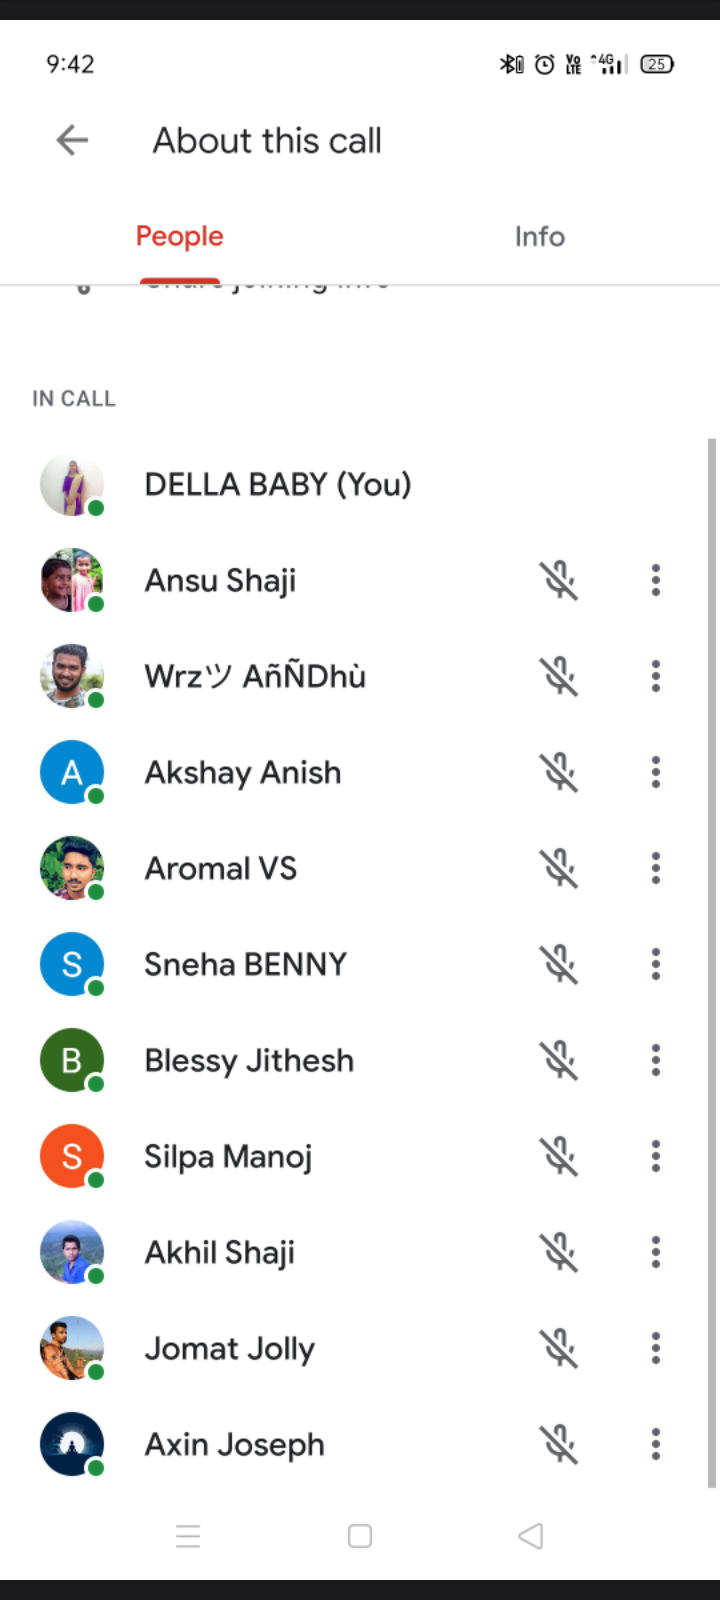Open recent apps with navigation menu icon

pos(188,1536)
